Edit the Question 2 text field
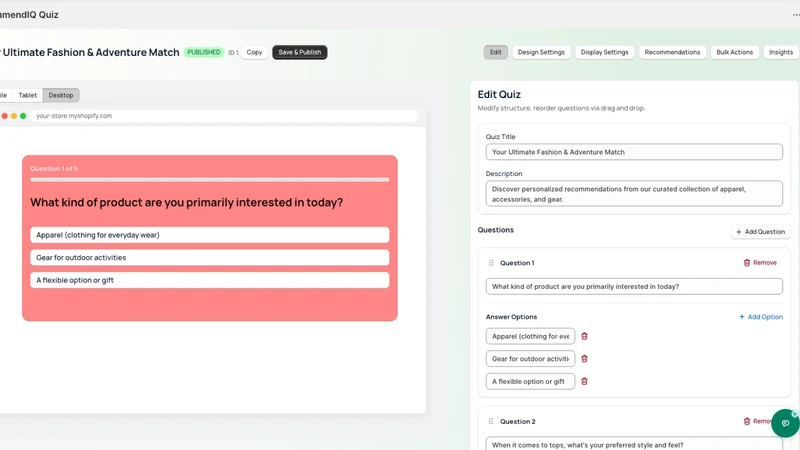800x450 pixels. 634,444
